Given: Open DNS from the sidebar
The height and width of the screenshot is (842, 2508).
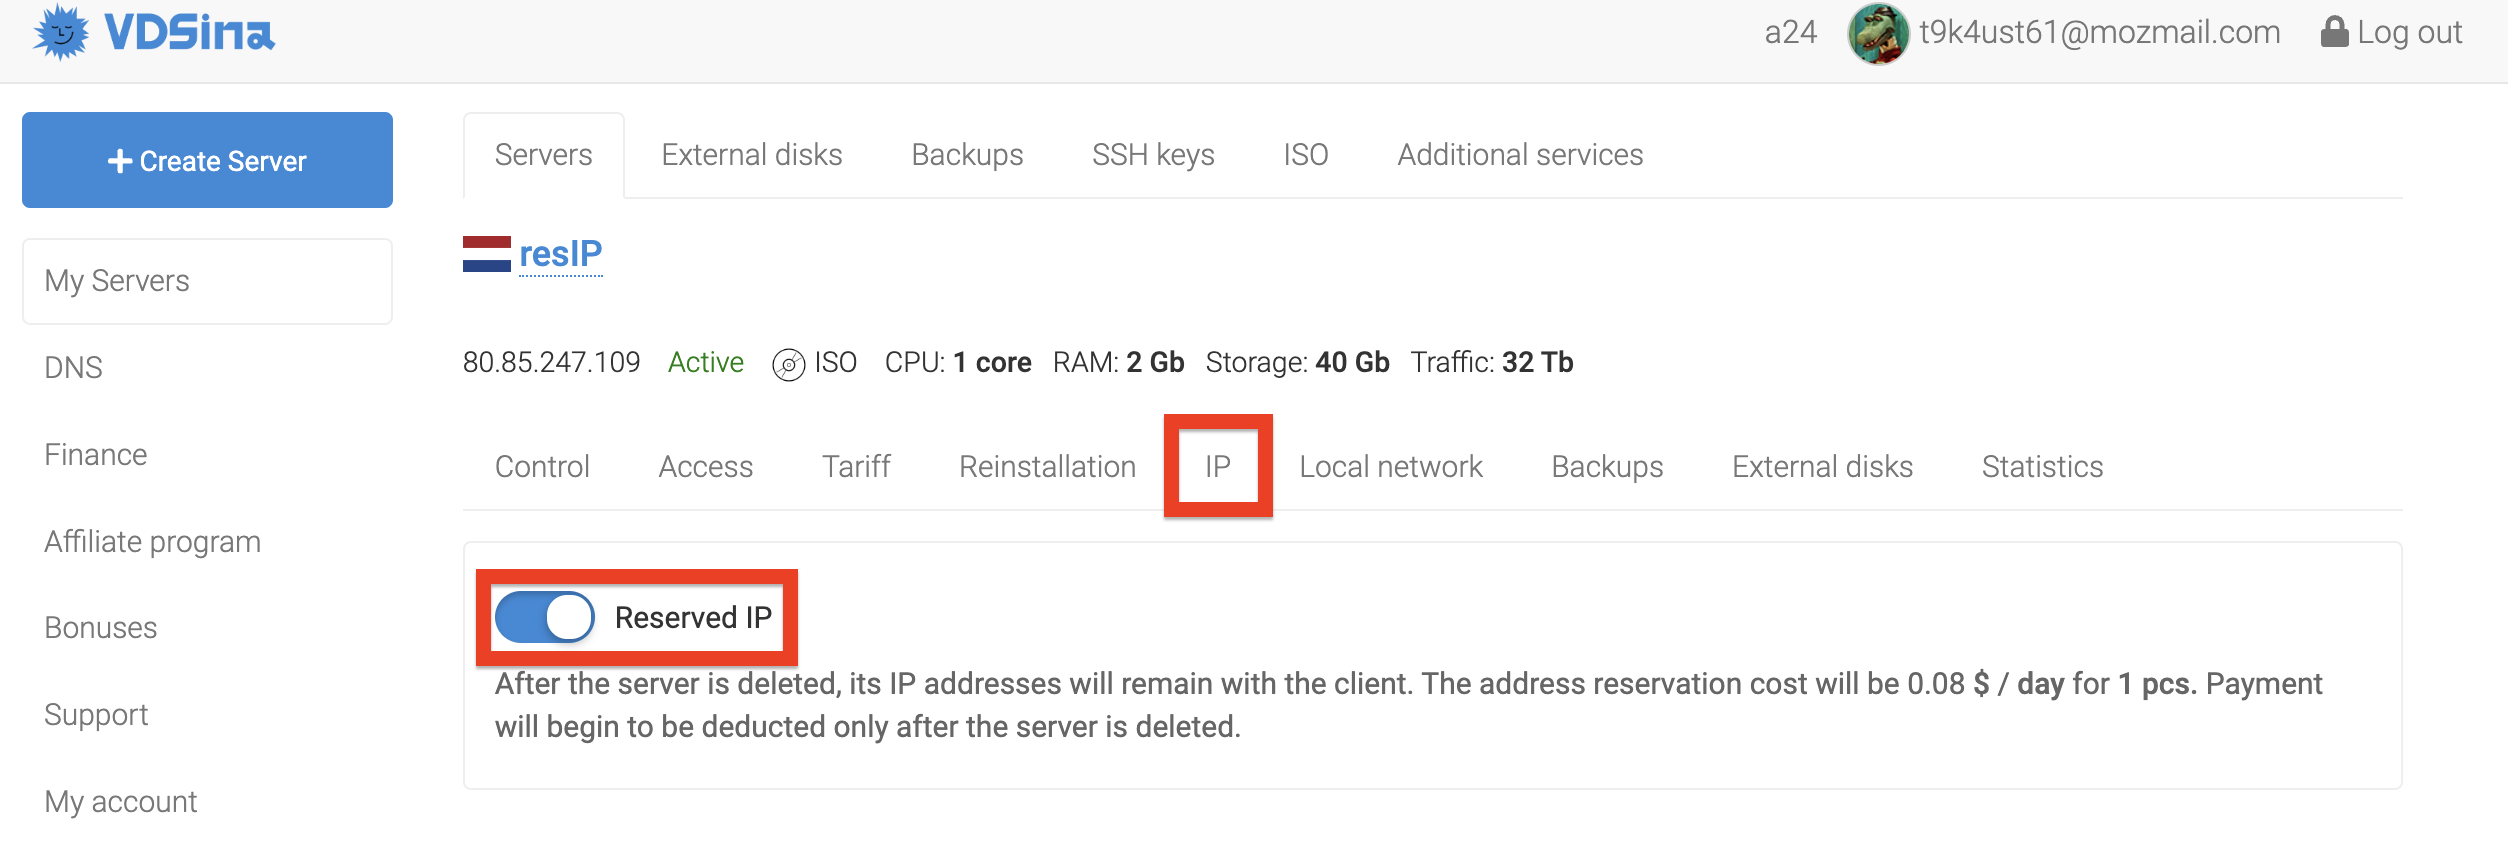Looking at the screenshot, I should (73, 368).
